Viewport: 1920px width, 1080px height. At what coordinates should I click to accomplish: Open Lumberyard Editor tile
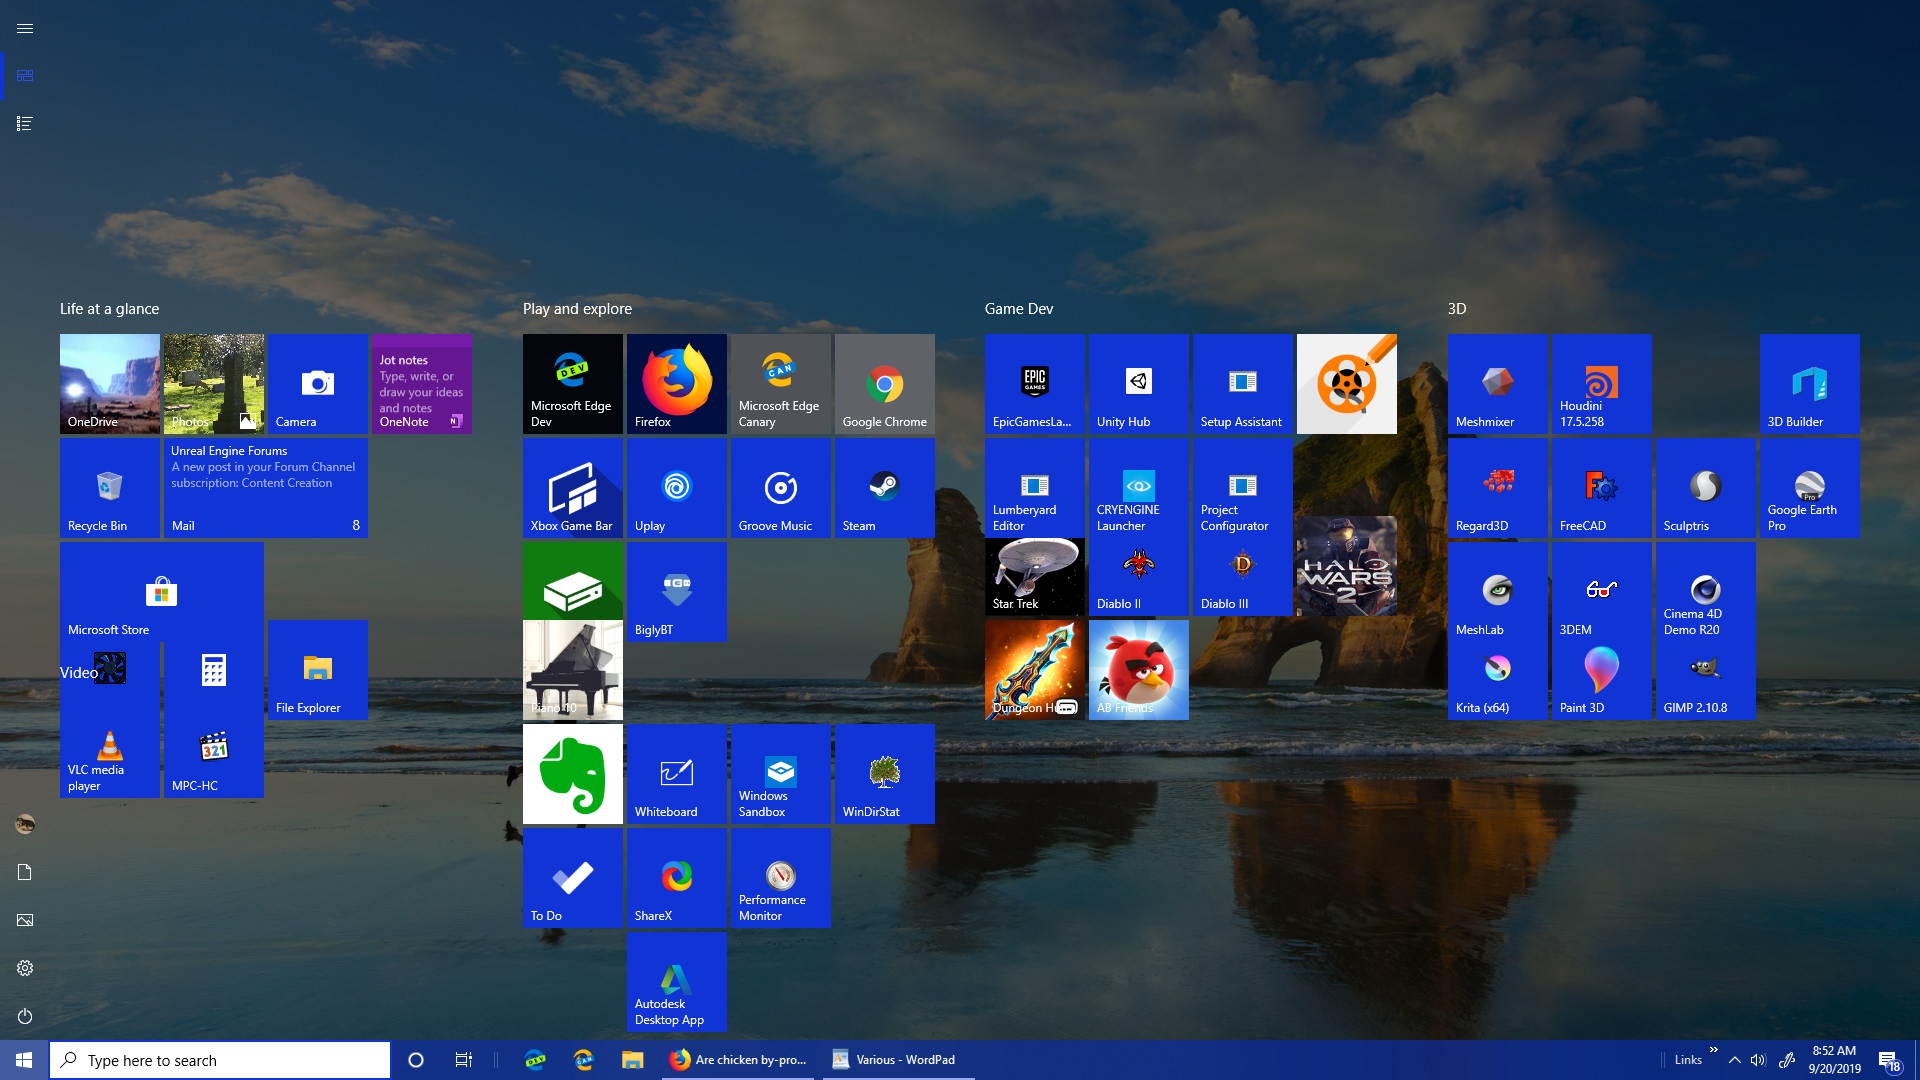point(1034,488)
